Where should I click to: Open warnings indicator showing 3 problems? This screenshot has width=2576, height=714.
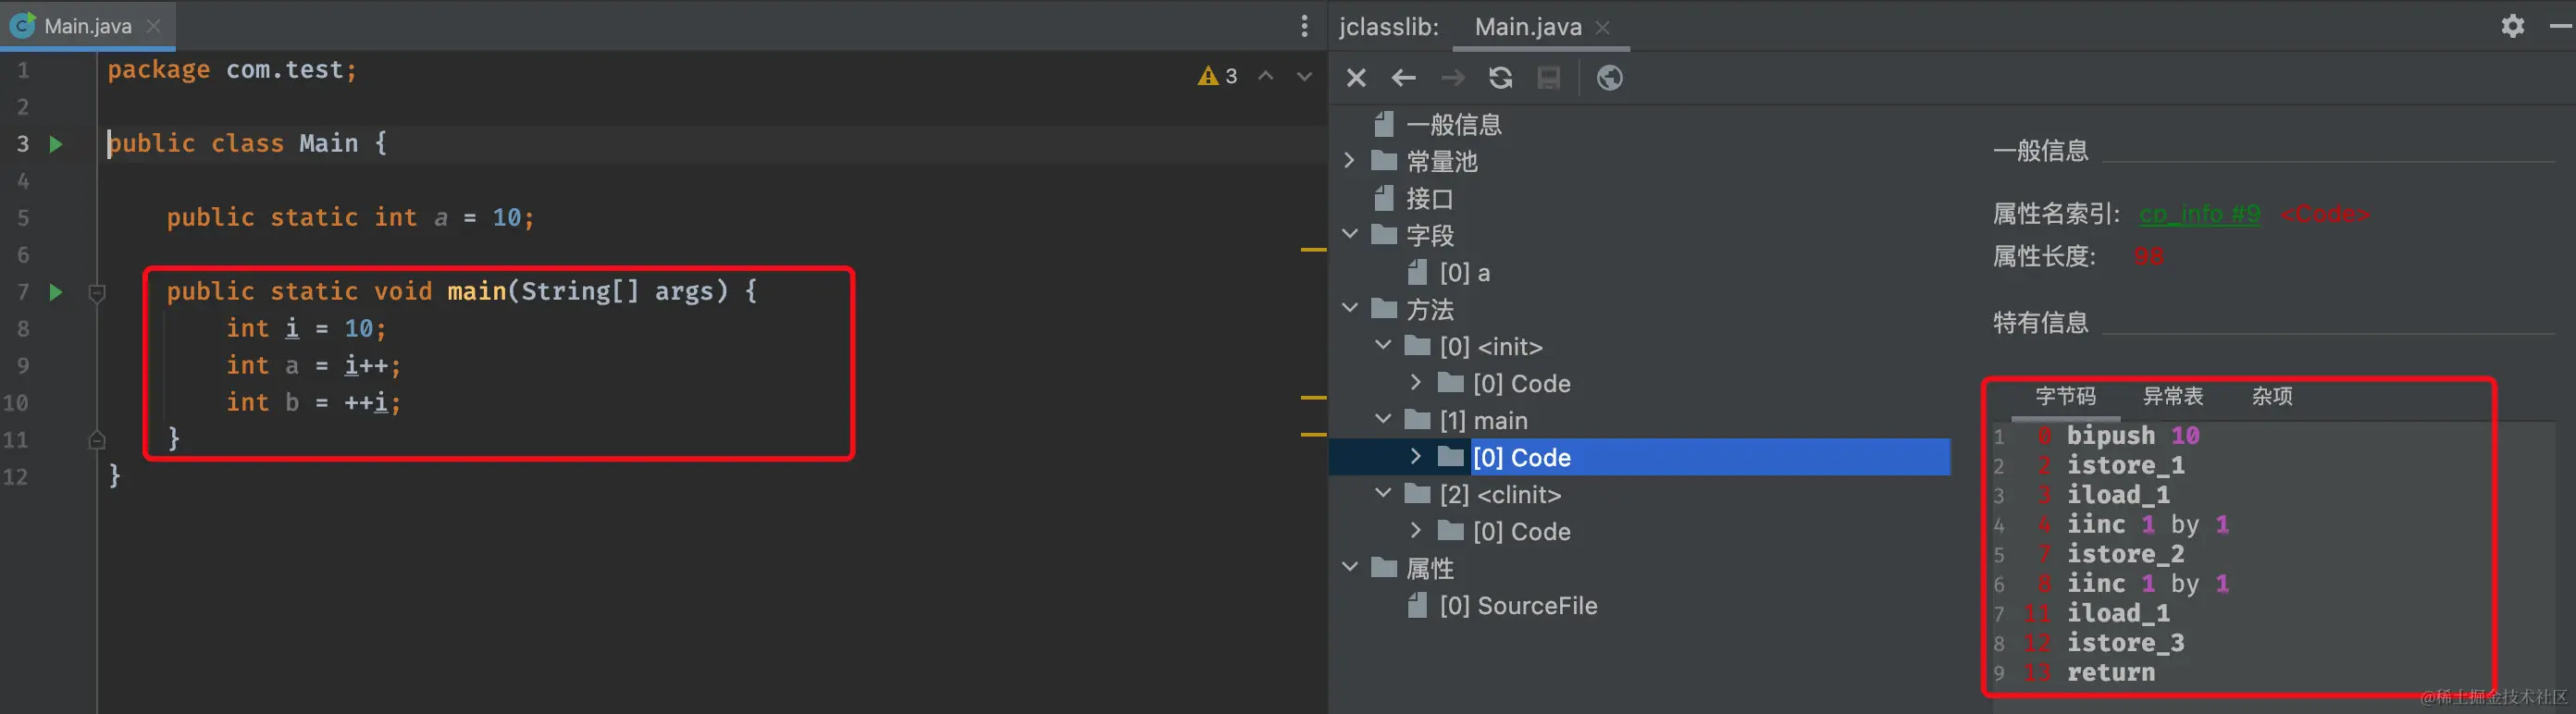coord(1217,76)
